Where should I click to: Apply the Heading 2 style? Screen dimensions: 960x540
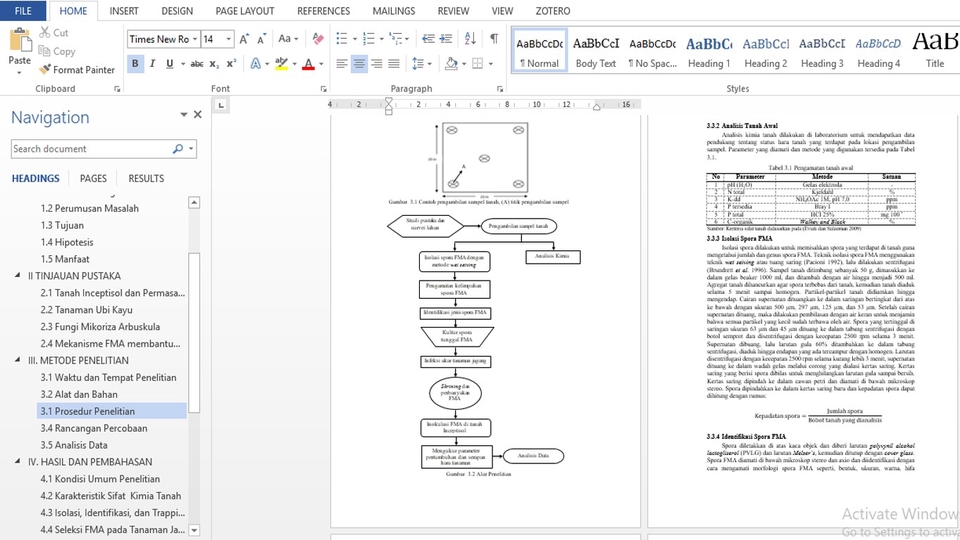[x=765, y=52]
